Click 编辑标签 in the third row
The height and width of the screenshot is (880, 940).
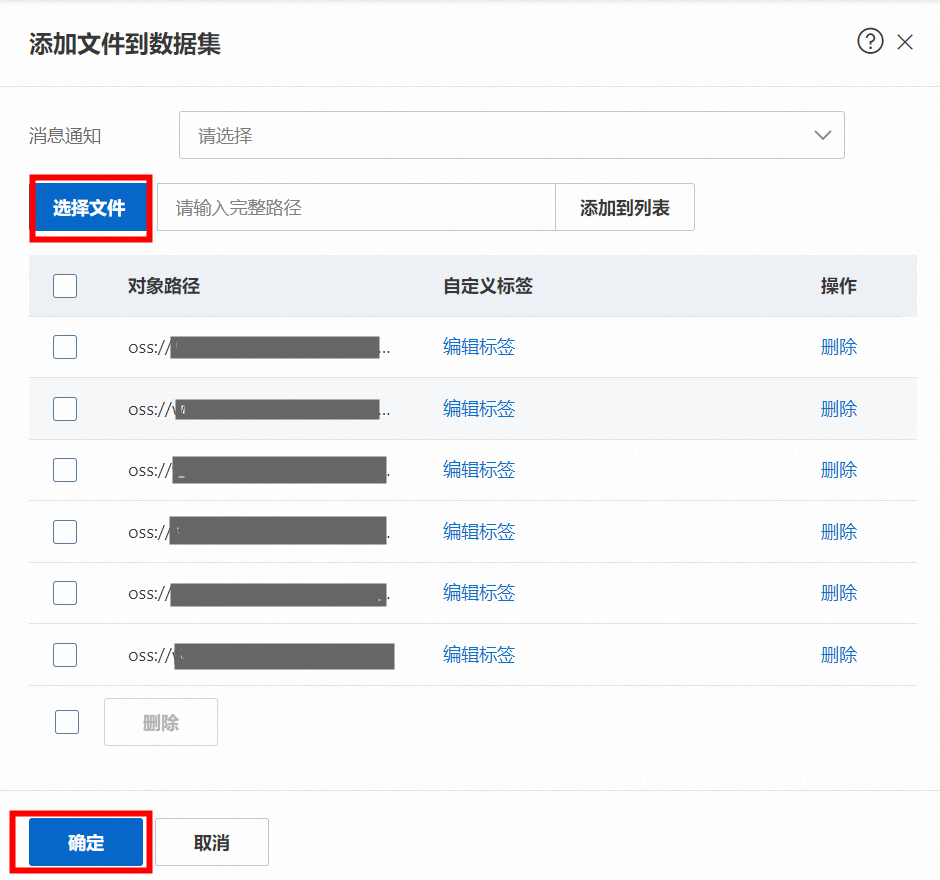[479, 470]
